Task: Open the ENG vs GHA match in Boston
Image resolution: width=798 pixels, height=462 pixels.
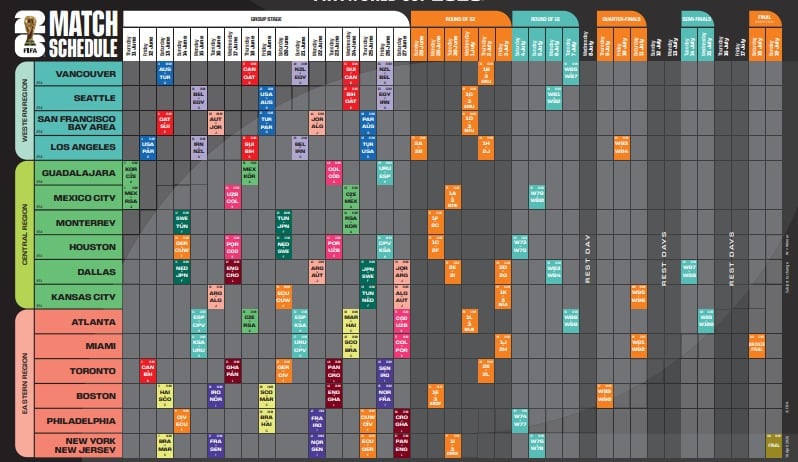Action: click(334, 396)
